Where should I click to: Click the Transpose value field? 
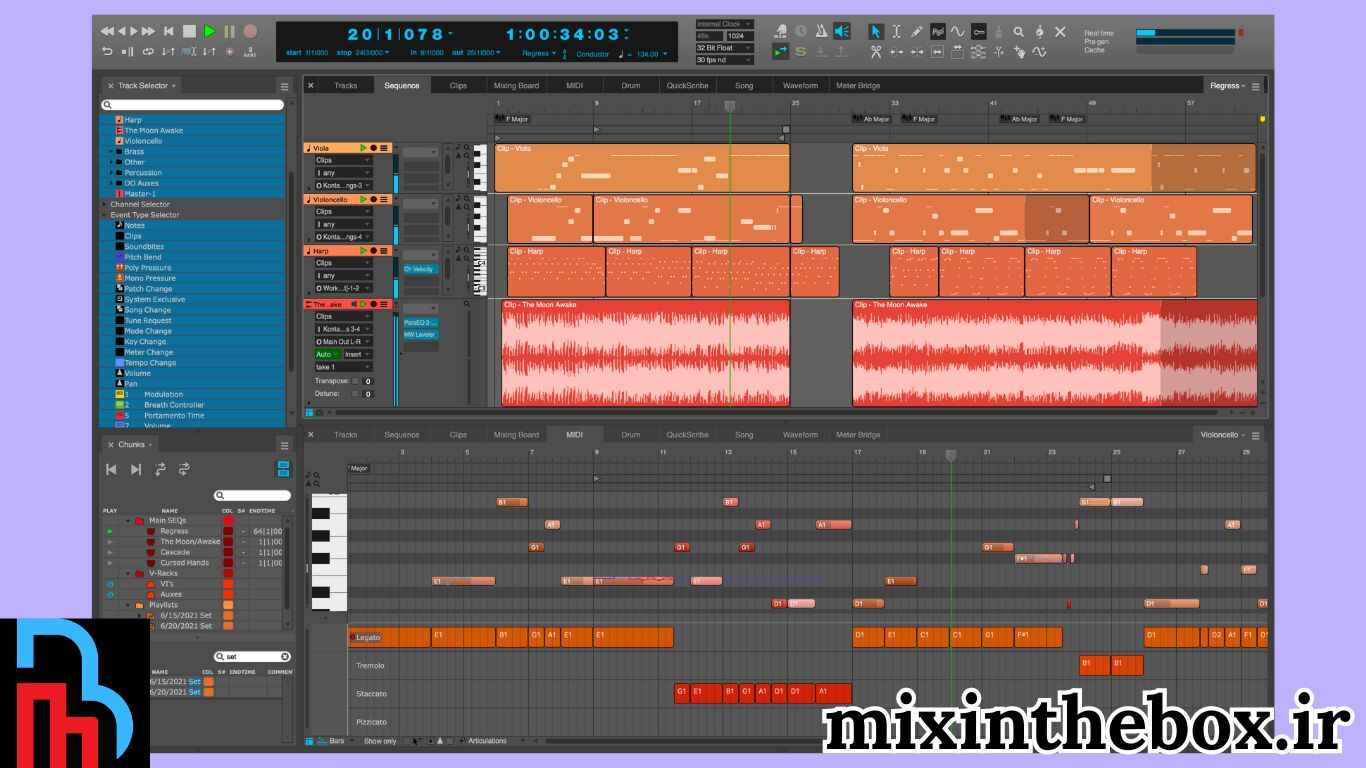(367, 381)
